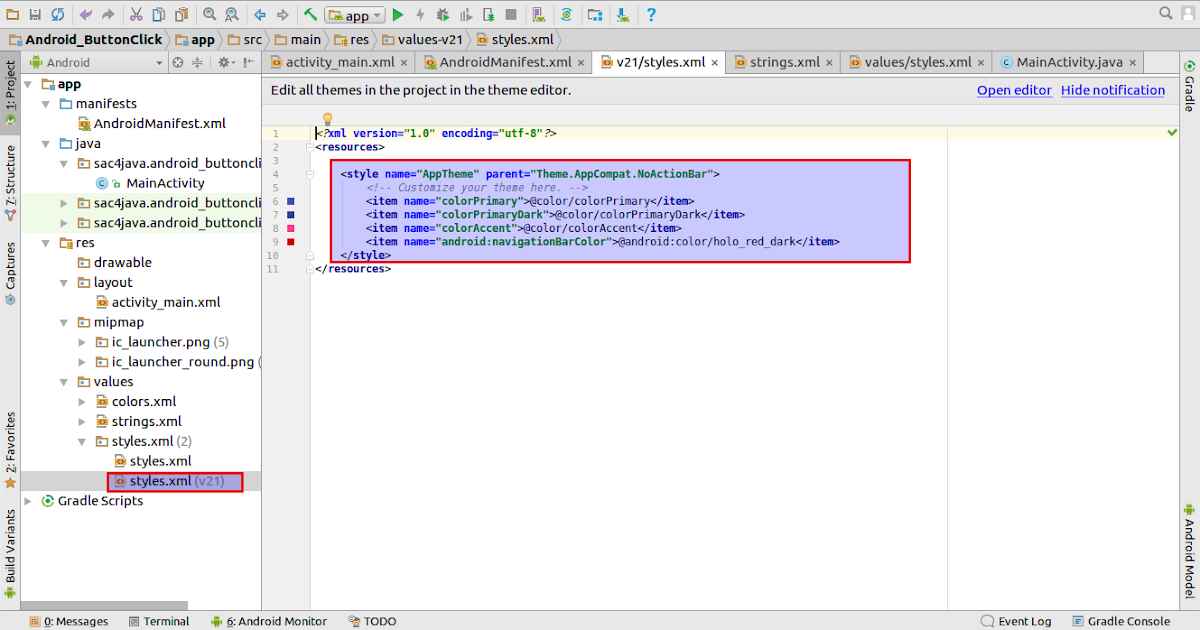Collapse the app module tree node
1200x630 pixels.
click(x=28, y=85)
